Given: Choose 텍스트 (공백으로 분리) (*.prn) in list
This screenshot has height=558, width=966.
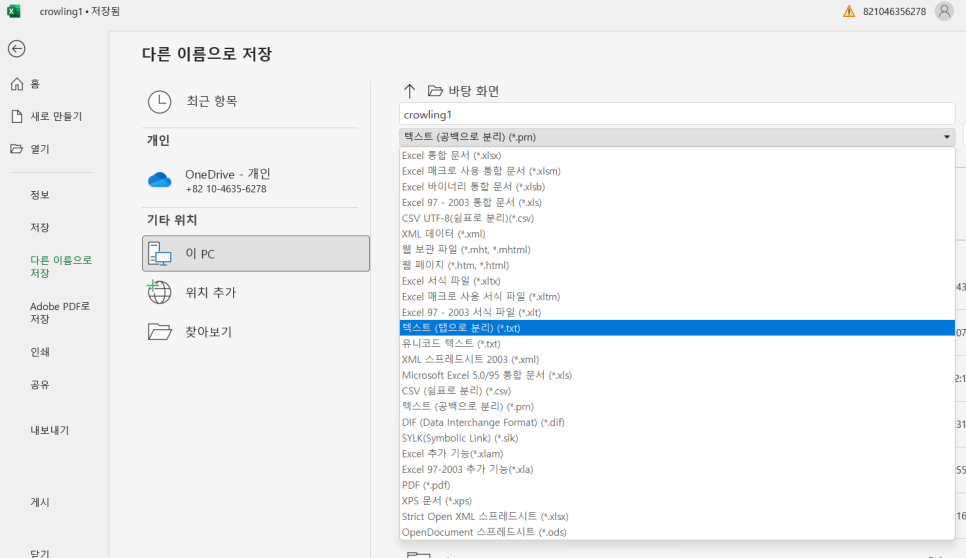Looking at the screenshot, I should pos(677,406).
